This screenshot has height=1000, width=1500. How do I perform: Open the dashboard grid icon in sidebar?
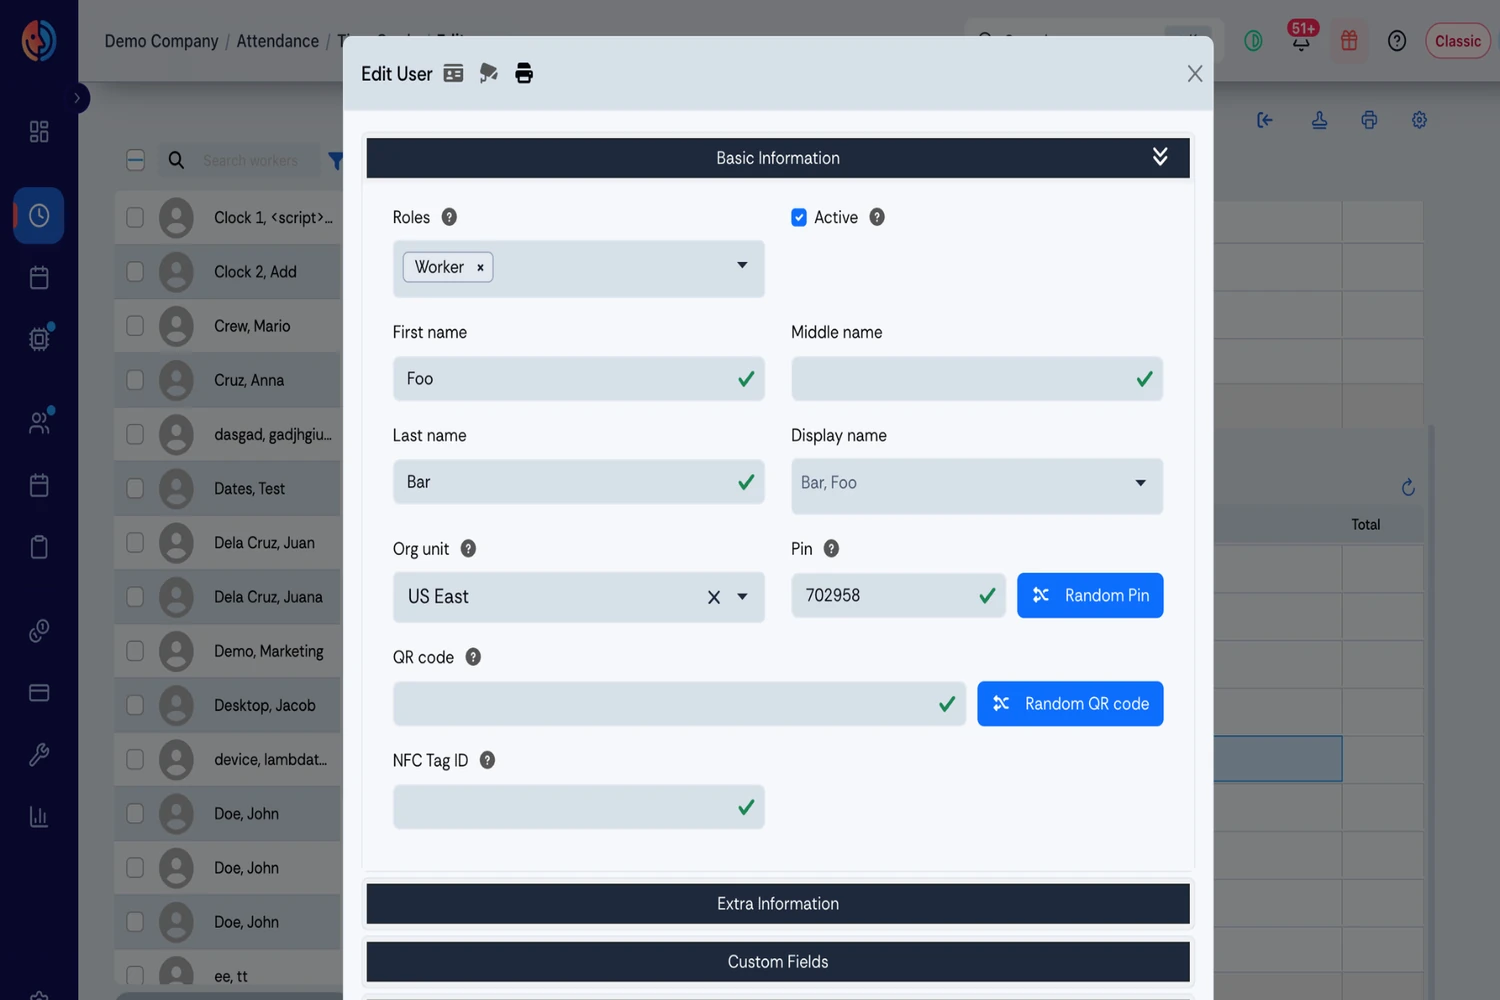[39, 132]
